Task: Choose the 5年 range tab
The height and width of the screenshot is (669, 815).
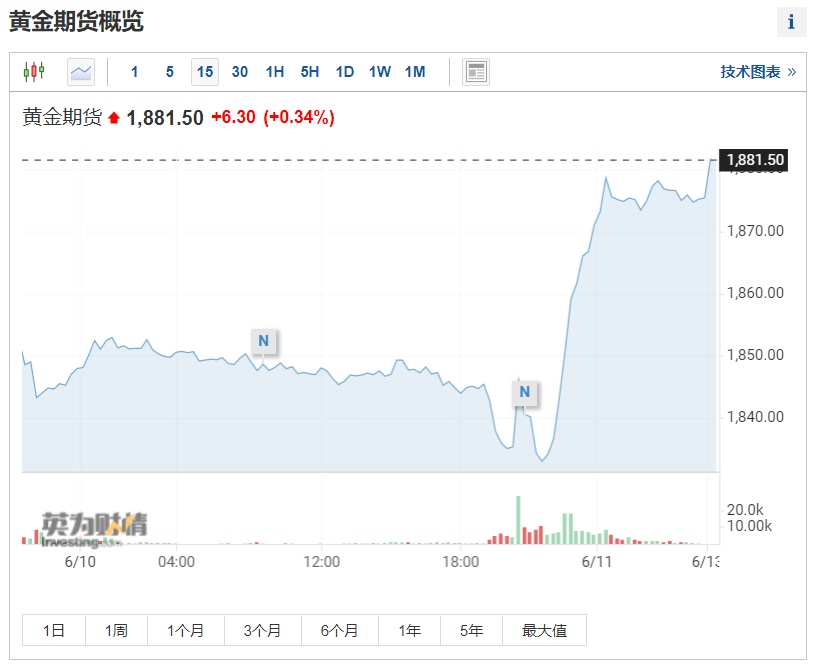Action: [x=471, y=630]
